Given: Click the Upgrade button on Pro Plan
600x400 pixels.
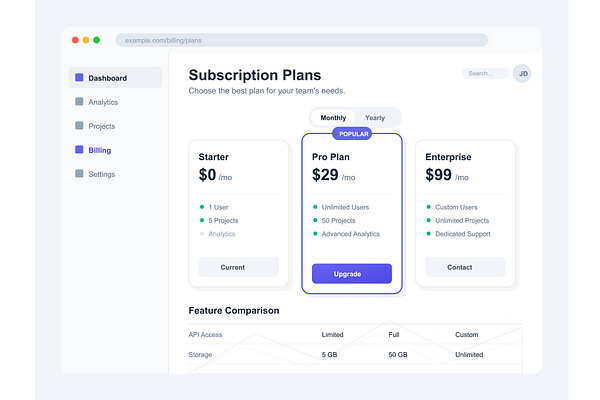Looking at the screenshot, I should [x=352, y=274].
